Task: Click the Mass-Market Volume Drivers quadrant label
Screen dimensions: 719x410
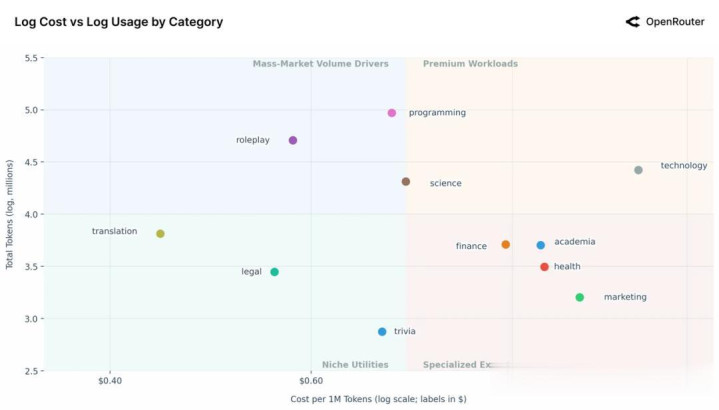Action: click(x=320, y=64)
